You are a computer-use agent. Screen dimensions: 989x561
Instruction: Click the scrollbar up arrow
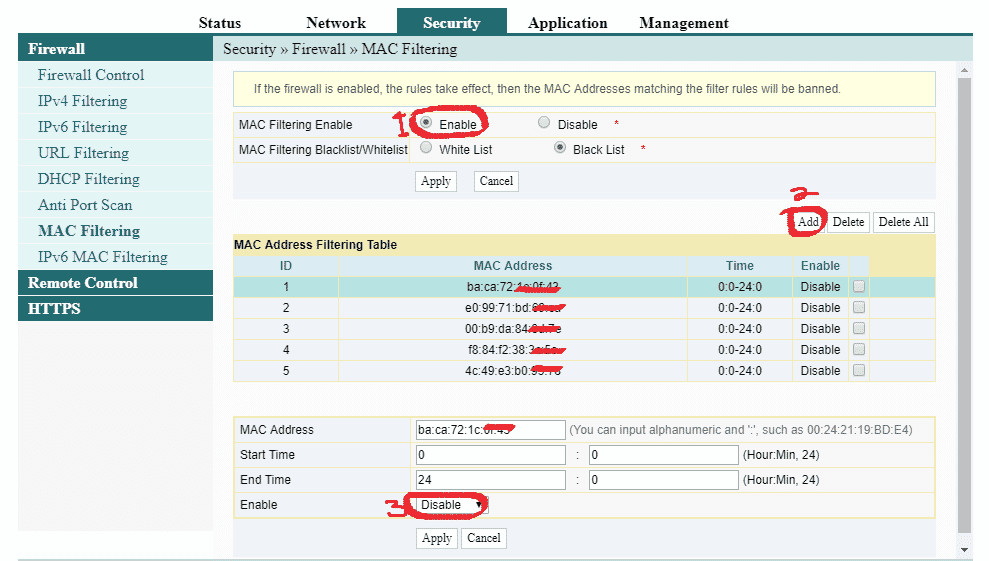964,70
